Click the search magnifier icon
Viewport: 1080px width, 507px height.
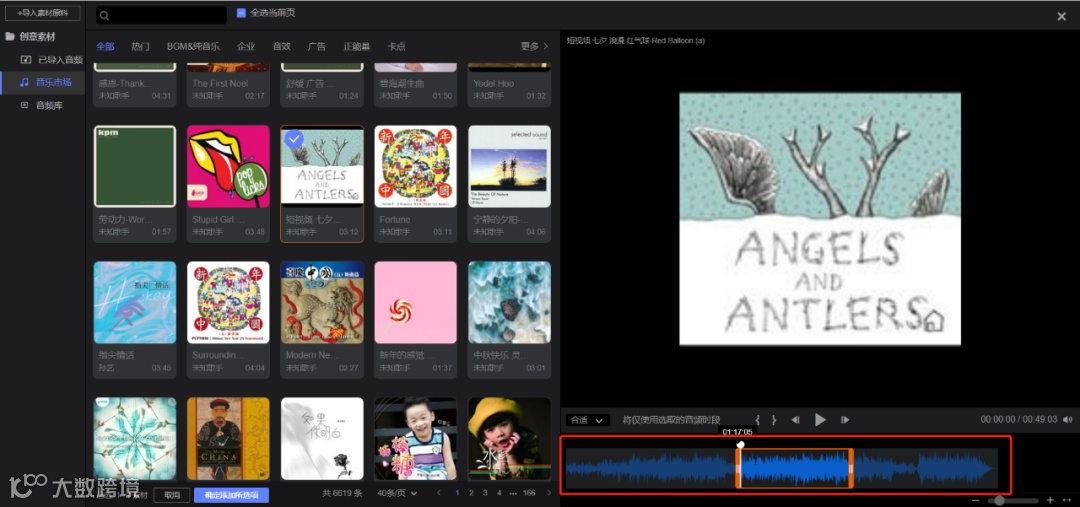click(104, 15)
